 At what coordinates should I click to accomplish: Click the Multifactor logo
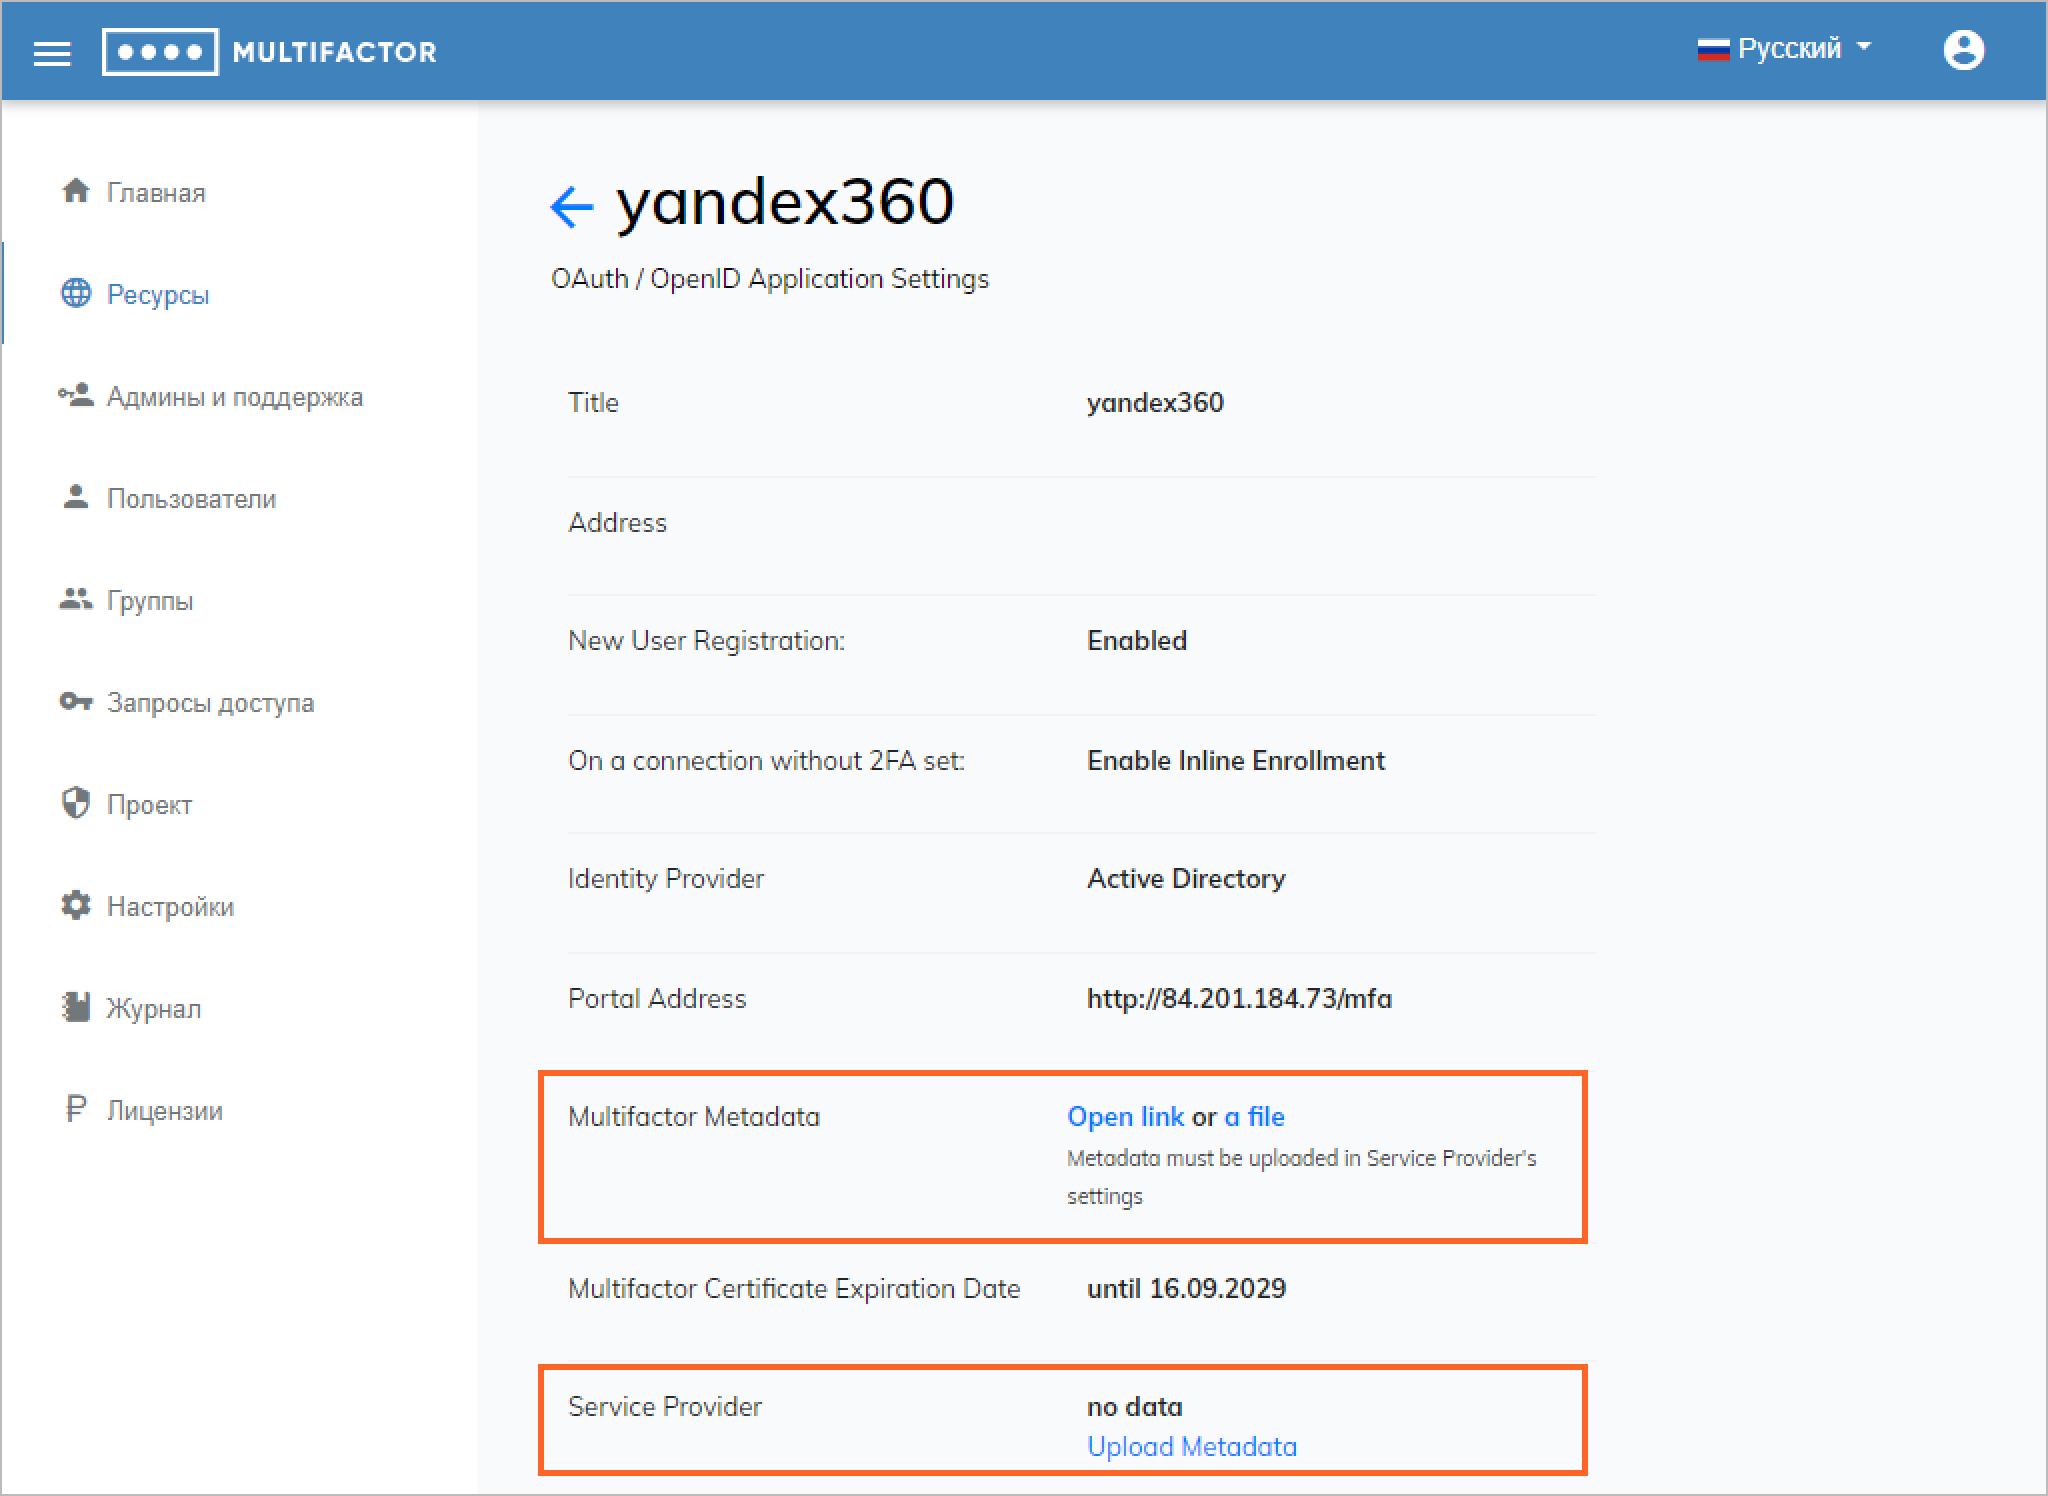(270, 52)
